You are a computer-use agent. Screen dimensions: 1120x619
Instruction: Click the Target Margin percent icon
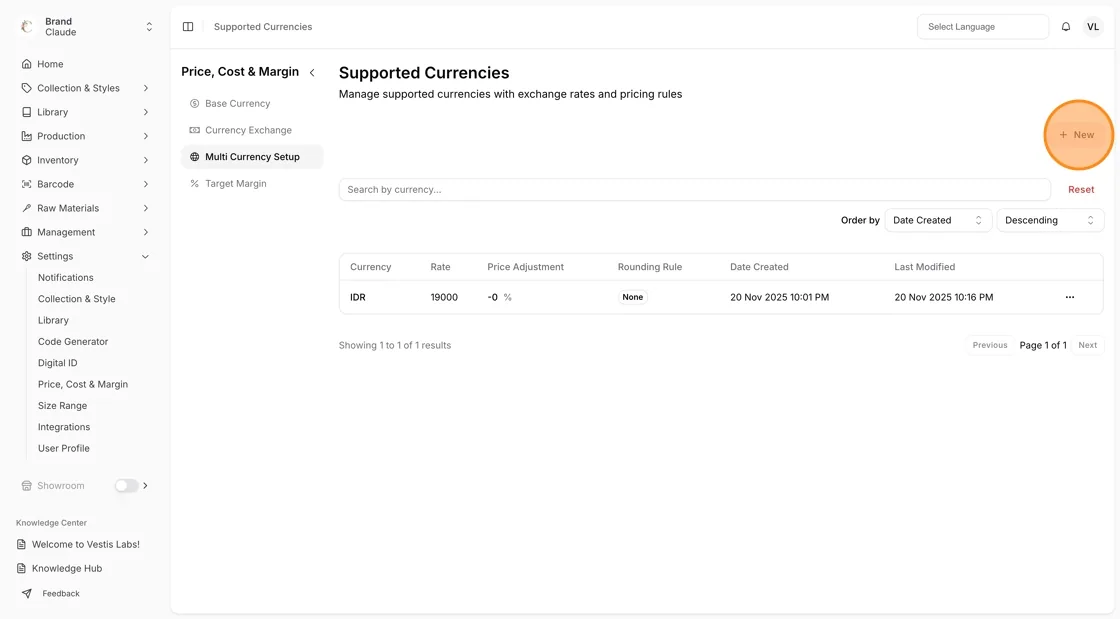click(x=194, y=183)
